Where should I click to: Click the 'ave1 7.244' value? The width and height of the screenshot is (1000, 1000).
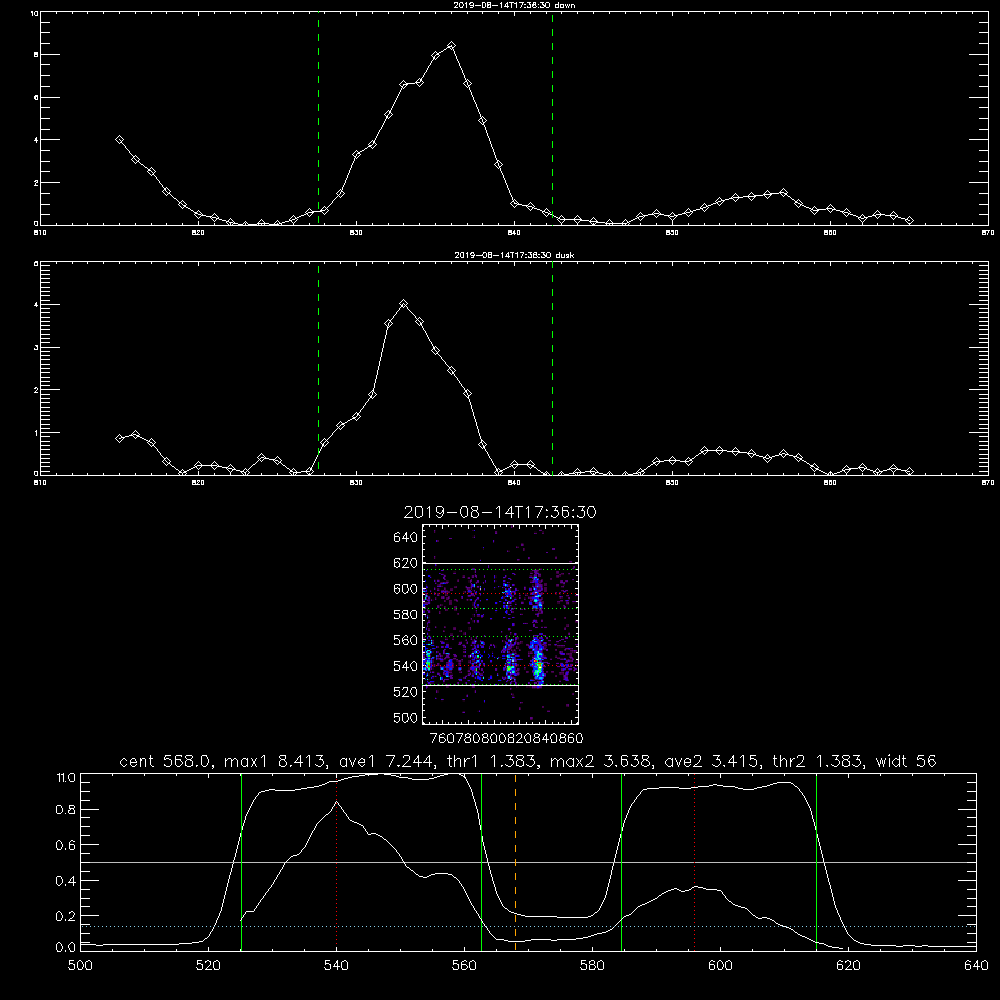[x=388, y=761]
